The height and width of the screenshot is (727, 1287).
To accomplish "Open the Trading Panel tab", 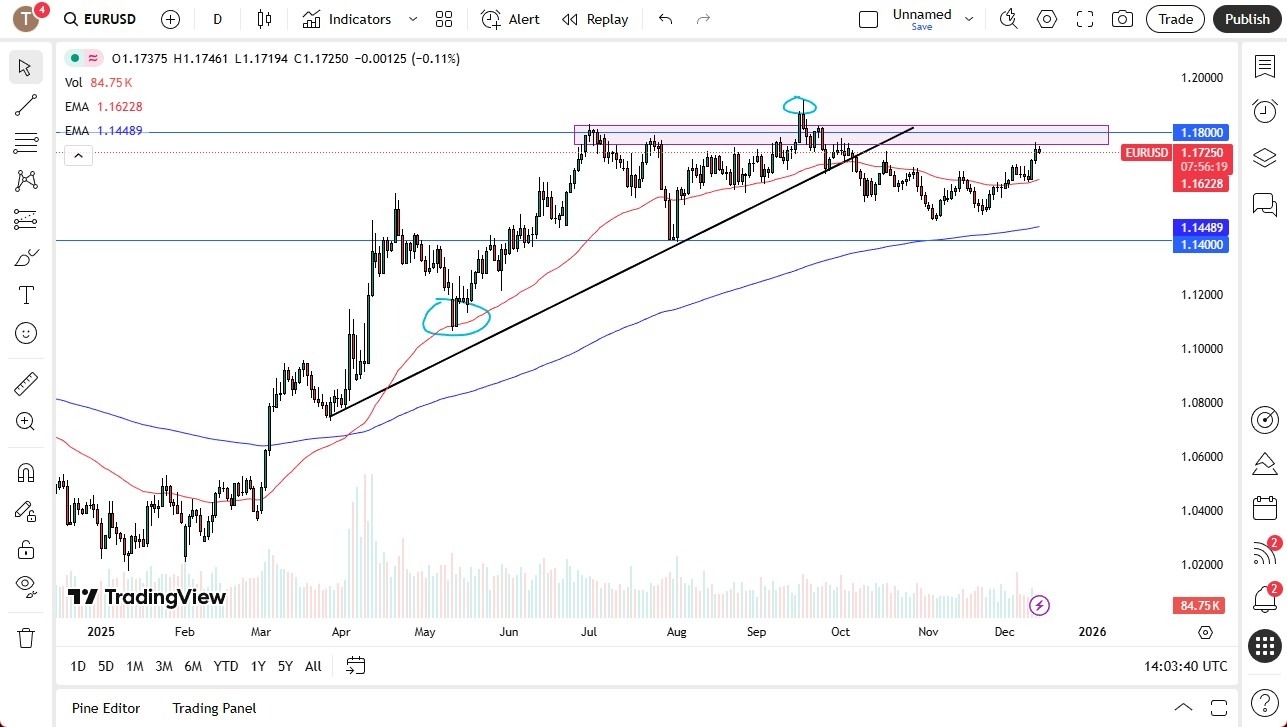I will pyautogui.click(x=213, y=708).
